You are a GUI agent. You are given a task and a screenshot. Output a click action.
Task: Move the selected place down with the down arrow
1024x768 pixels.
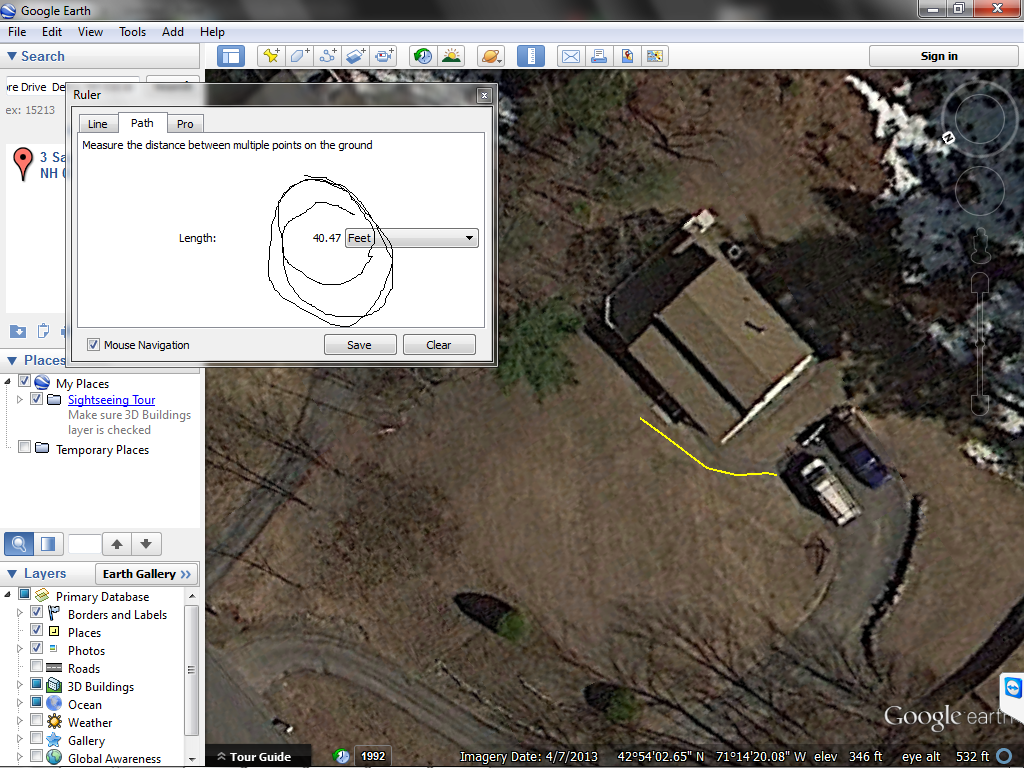tap(146, 543)
